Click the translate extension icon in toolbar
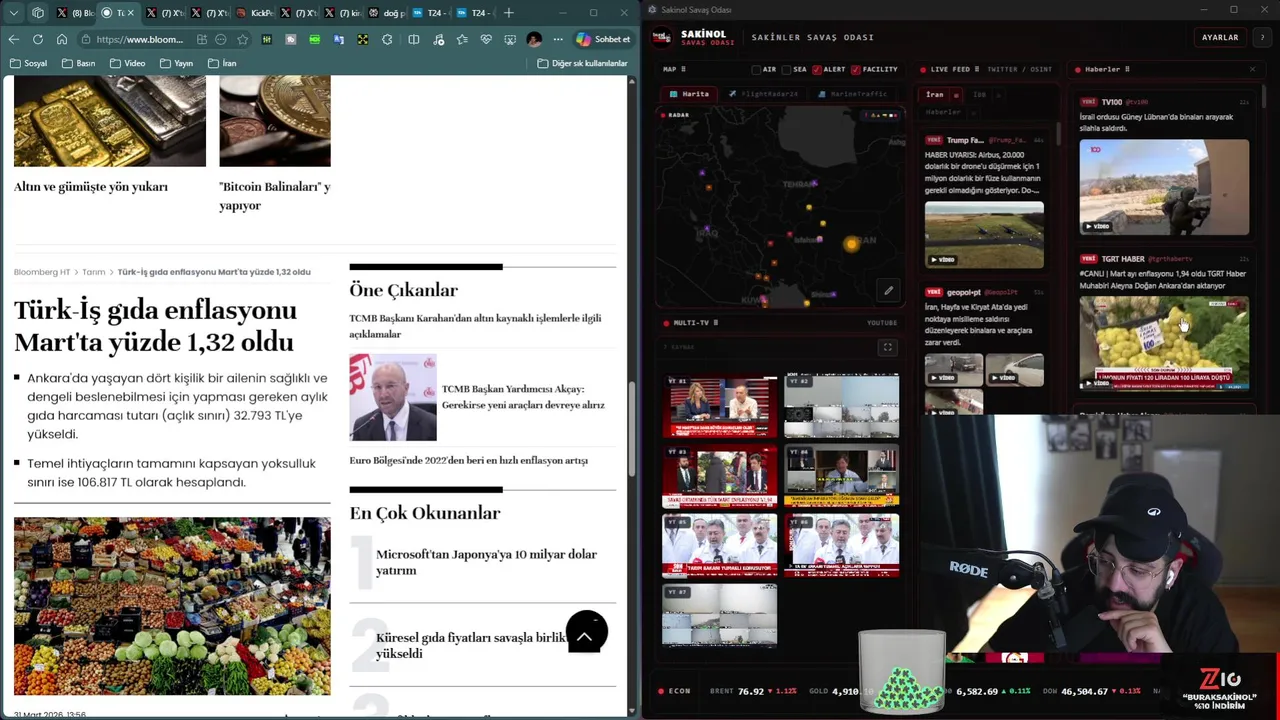1280x720 pixels. 338,39
